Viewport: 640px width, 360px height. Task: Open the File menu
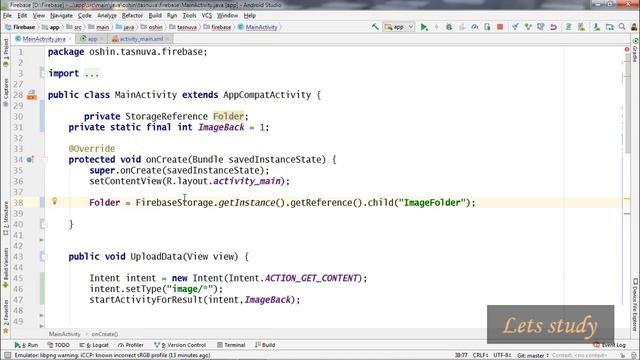pos(7,16)
